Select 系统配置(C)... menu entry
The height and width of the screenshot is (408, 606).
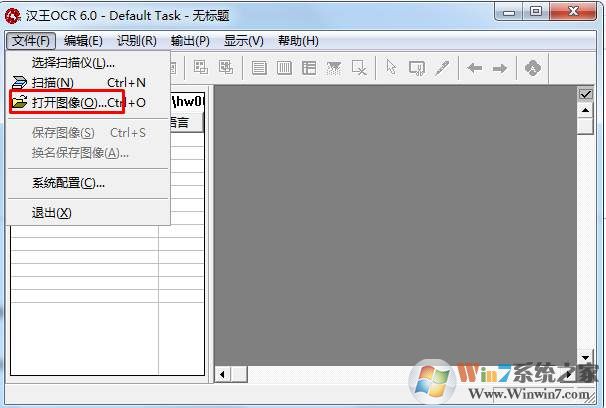point(89,183)
